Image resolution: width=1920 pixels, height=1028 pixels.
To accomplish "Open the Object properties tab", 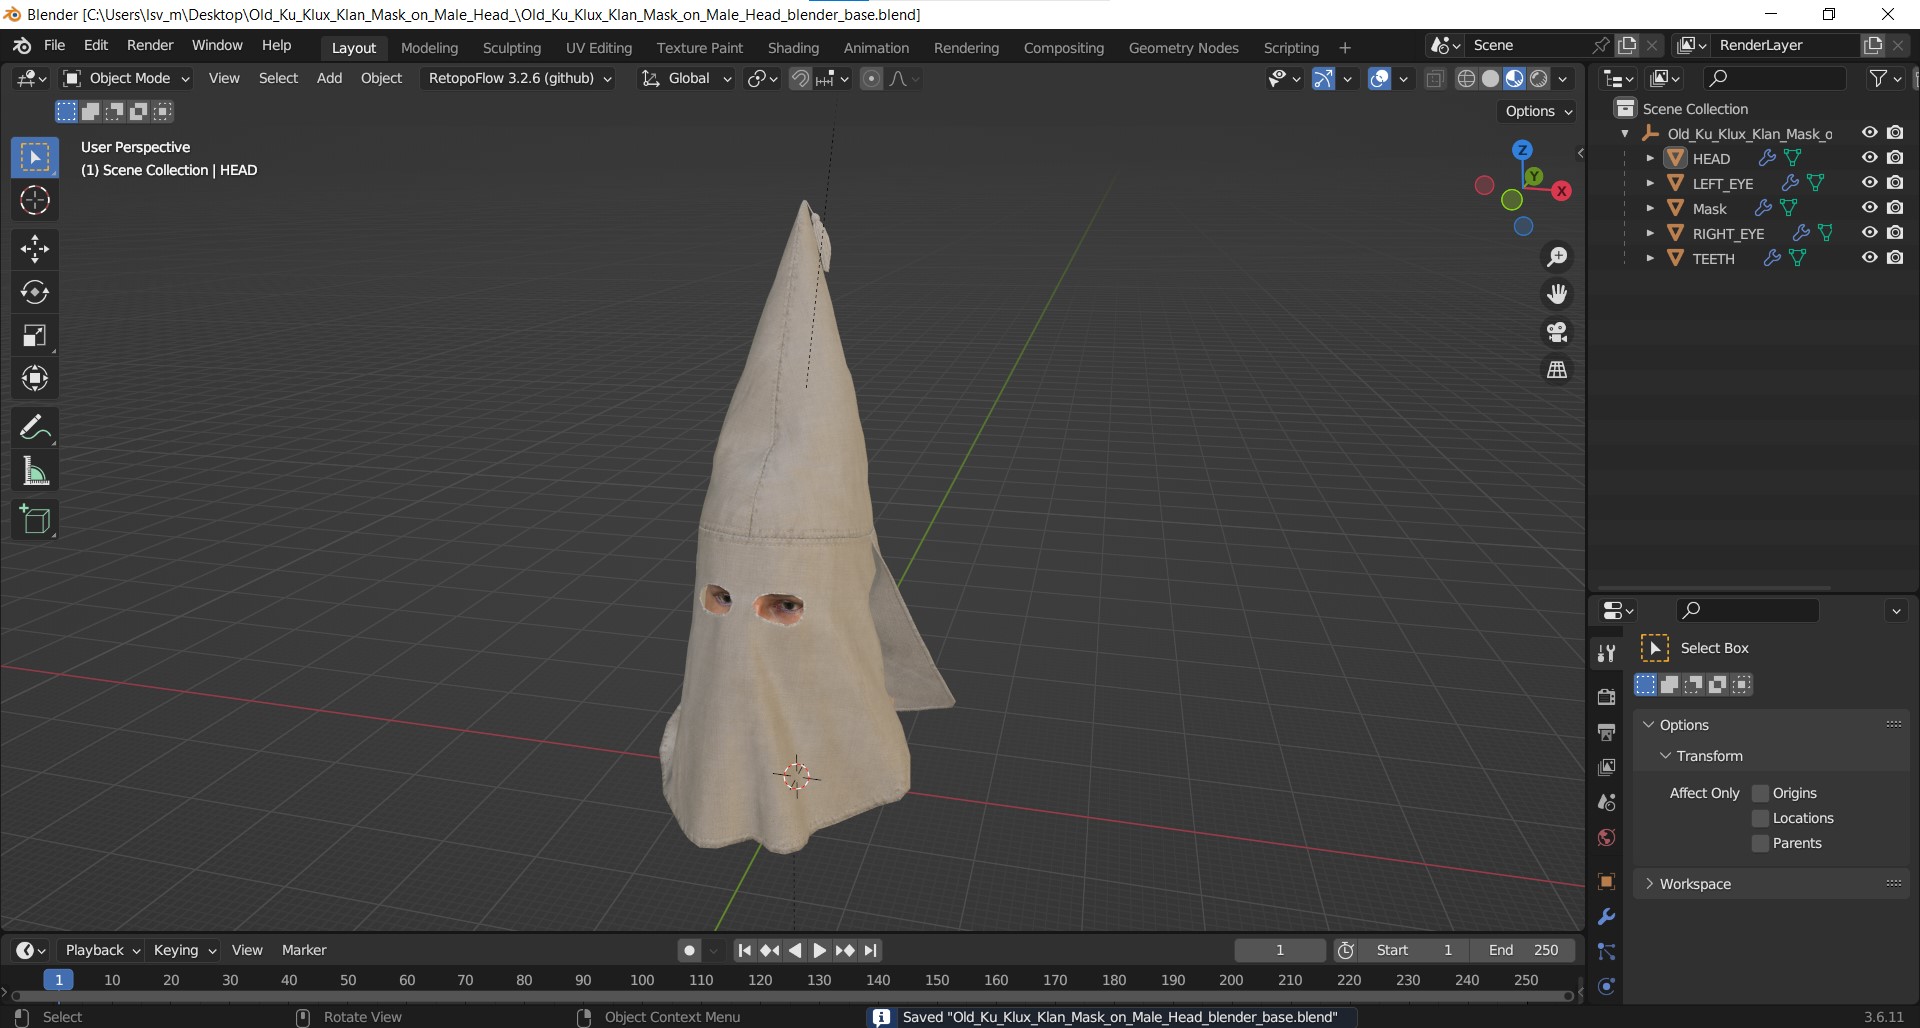I will pos(1607,881).
